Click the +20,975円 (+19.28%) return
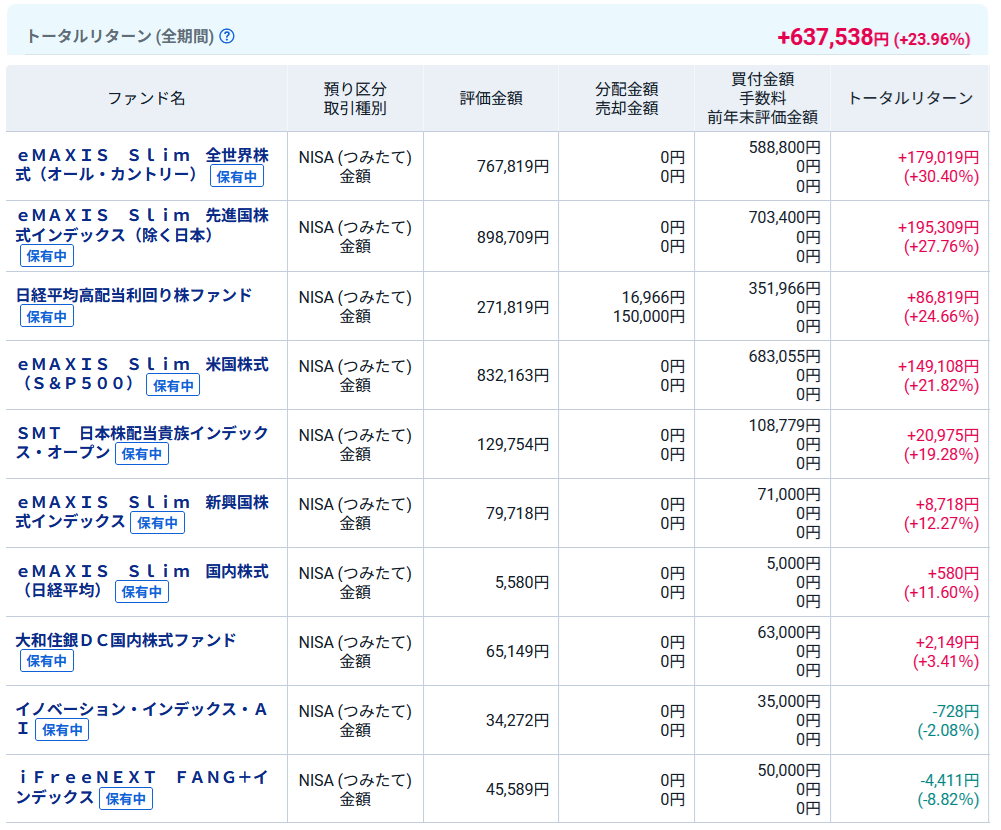 (x=941, y=445)
